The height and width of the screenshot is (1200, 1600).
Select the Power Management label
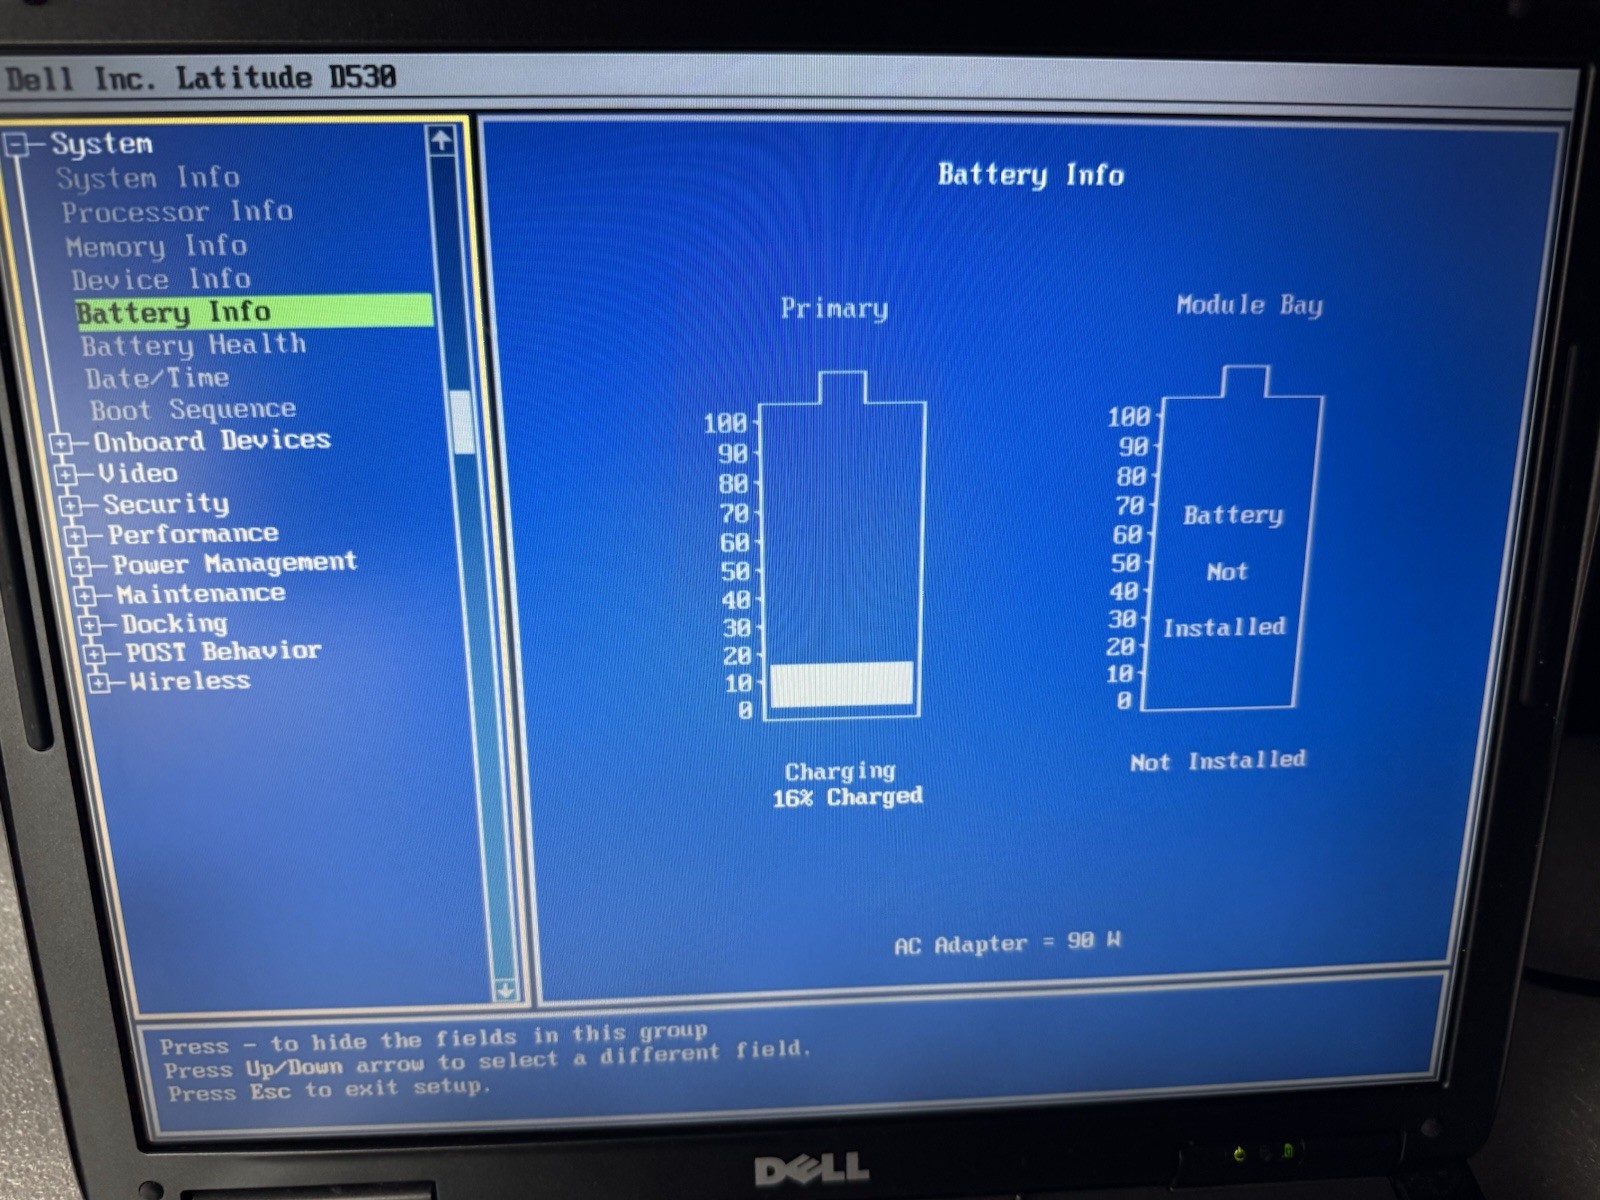point(234,564)
